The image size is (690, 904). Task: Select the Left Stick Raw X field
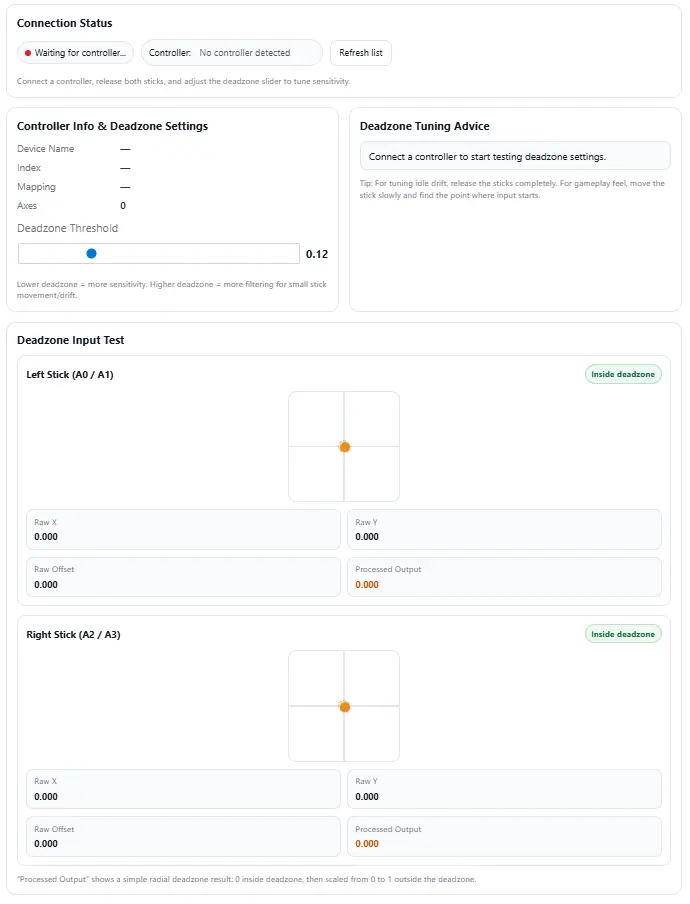click(183, 529)
